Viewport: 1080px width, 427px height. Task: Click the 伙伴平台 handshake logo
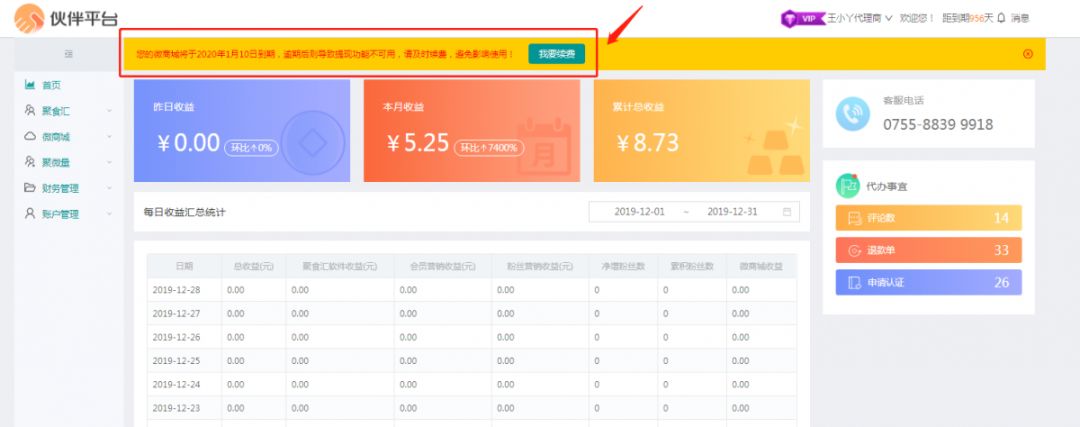tap(28, 18)
